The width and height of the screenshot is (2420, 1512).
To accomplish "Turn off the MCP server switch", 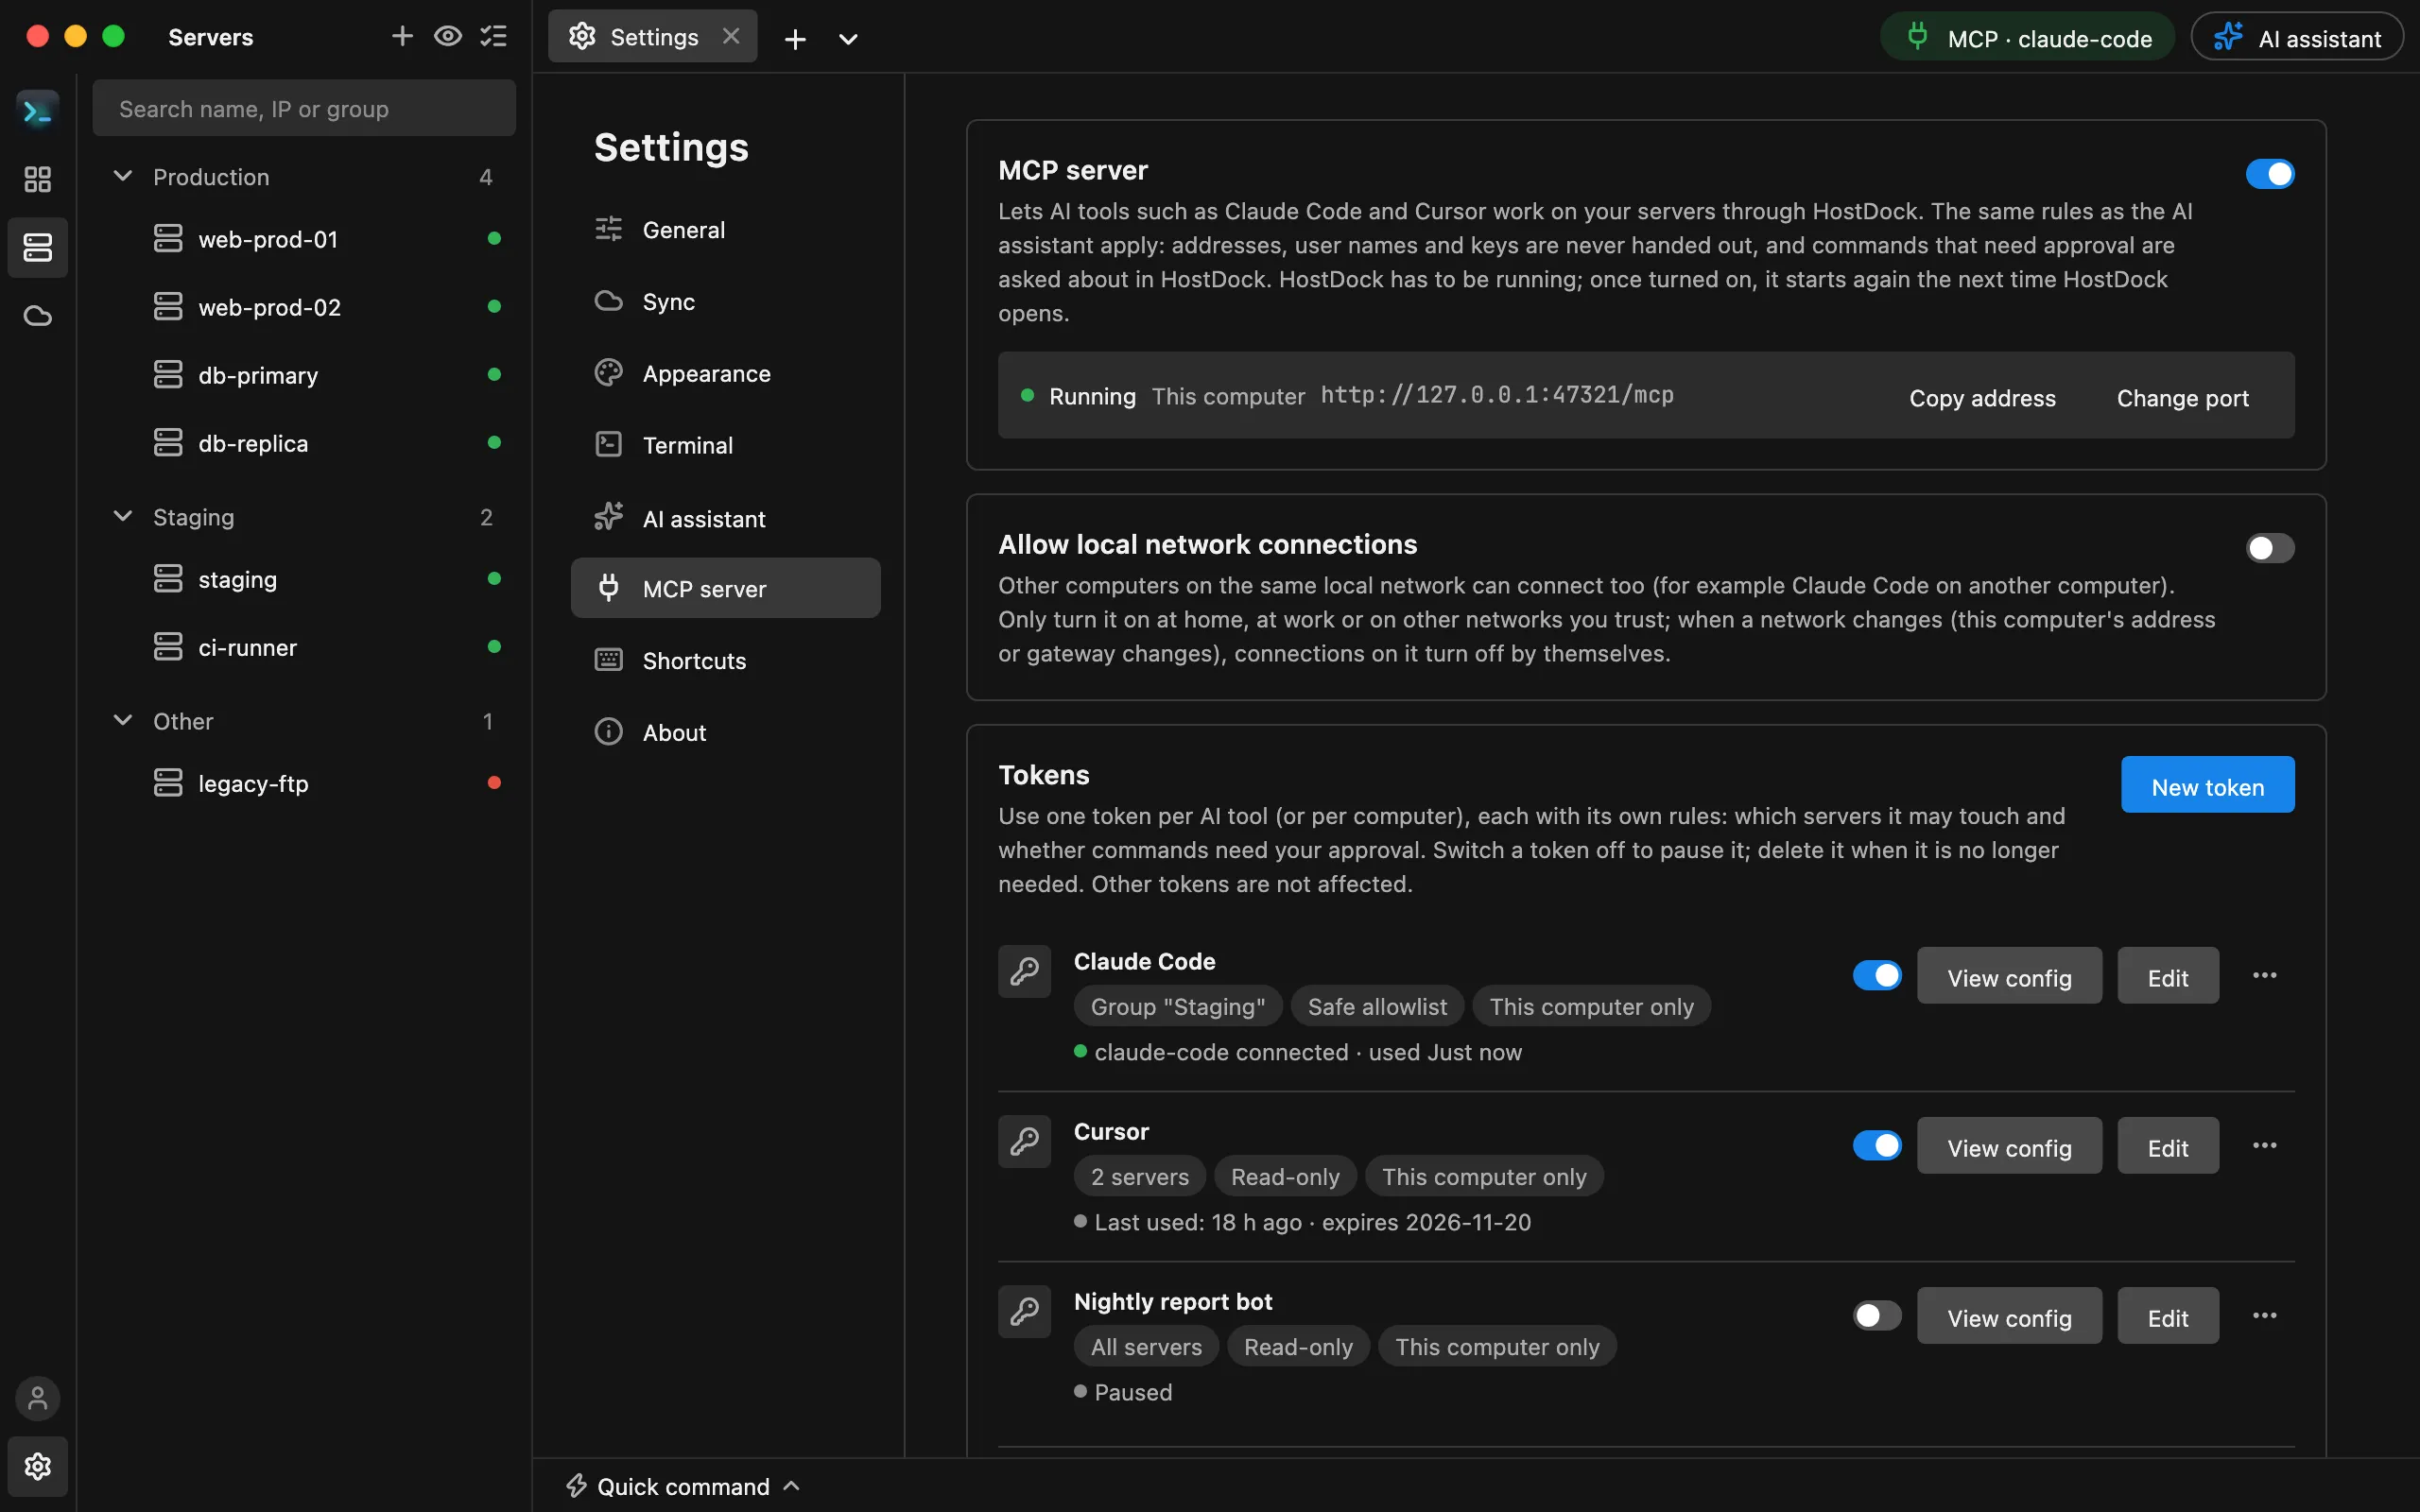I will (x=2270, y=174).
